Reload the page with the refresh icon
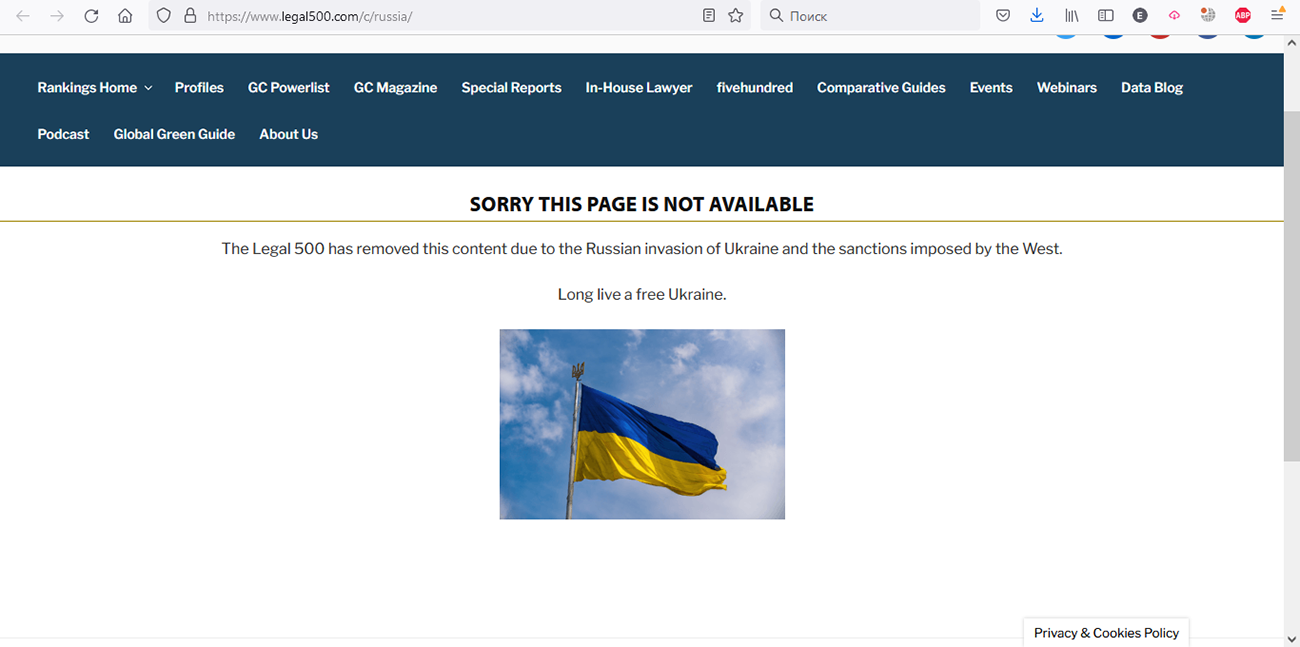This screenshot has width=1300, height=647. pos(91,16)
